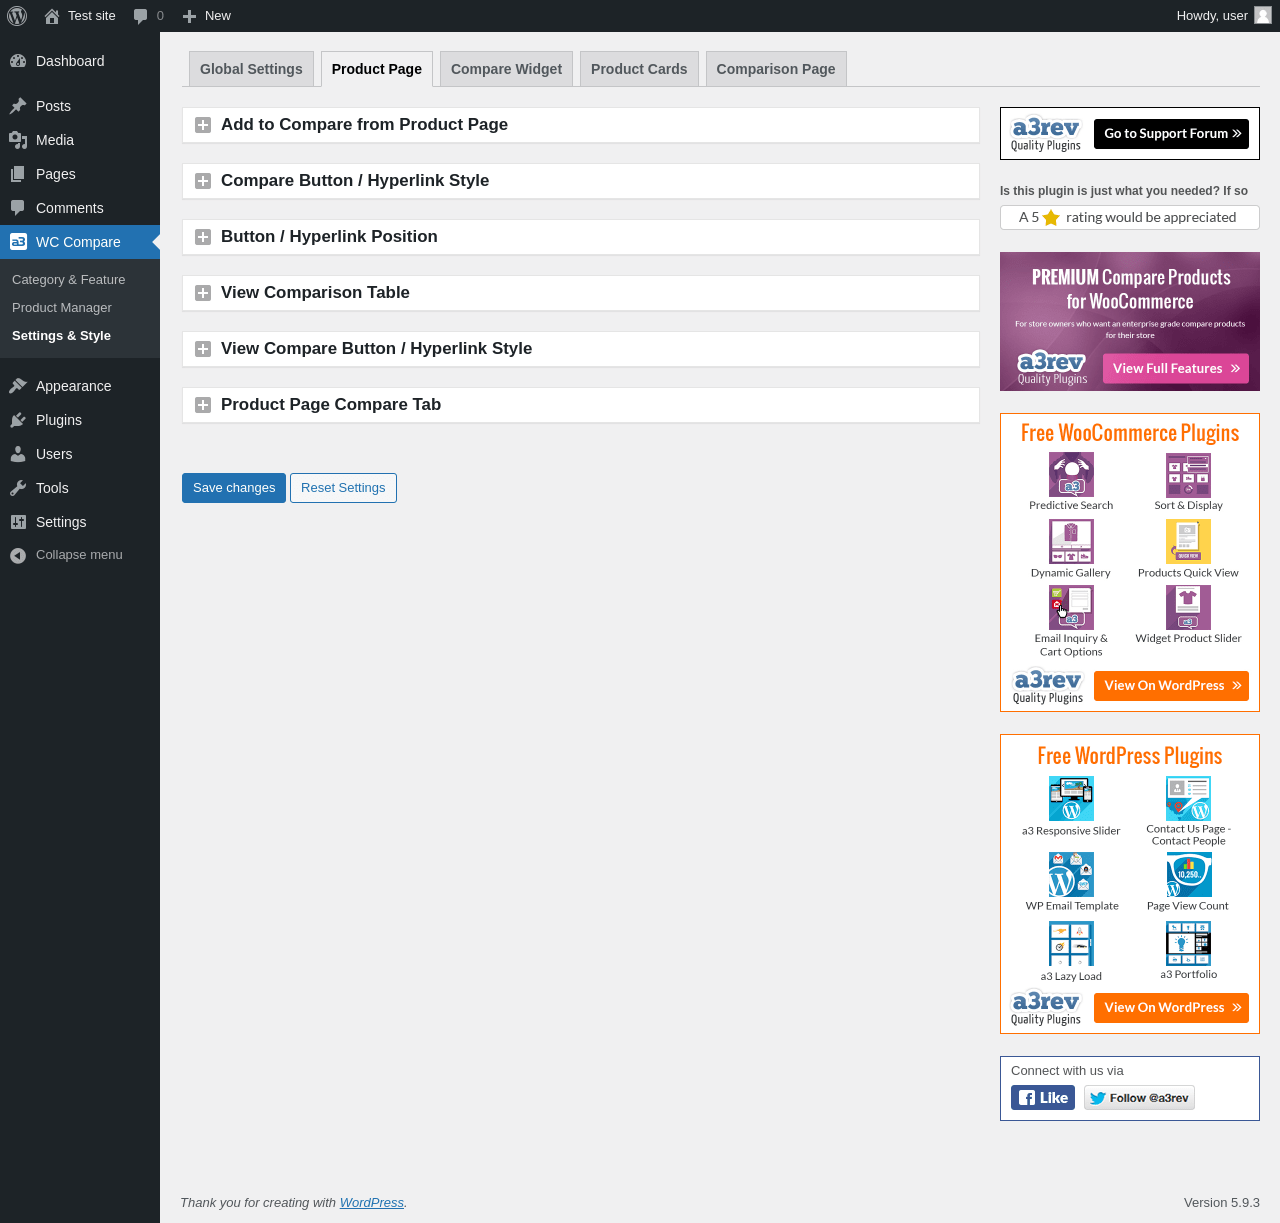Open the Comparison Page tab

pyautogui.click(x=776, y=69)
